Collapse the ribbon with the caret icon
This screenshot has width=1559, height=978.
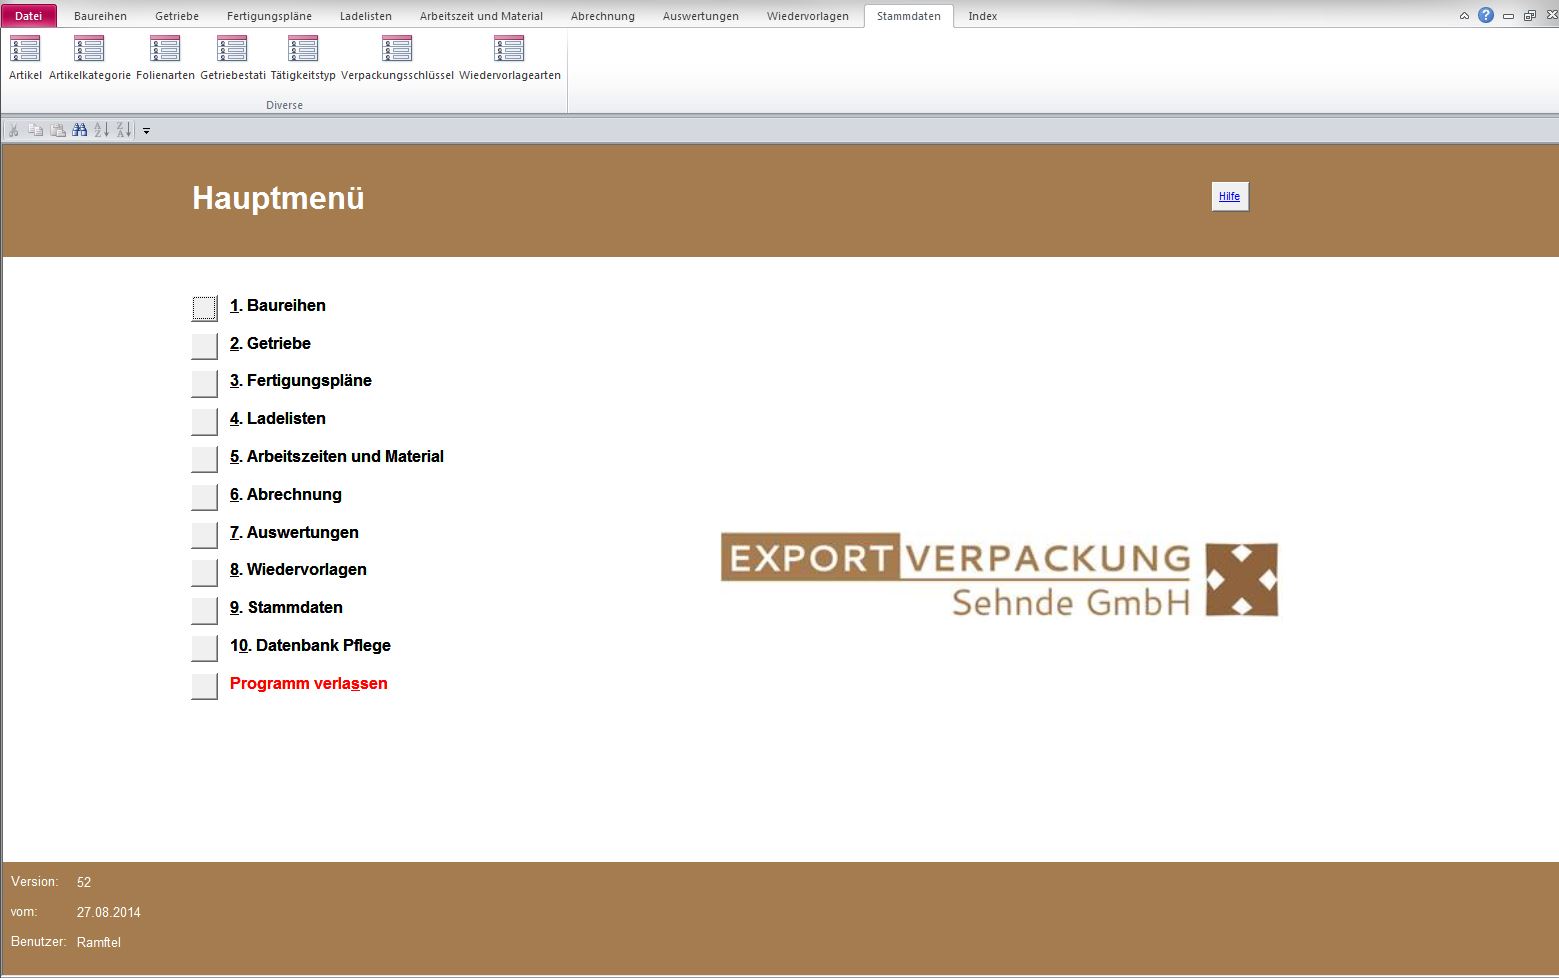click(x=1464, y=16)
